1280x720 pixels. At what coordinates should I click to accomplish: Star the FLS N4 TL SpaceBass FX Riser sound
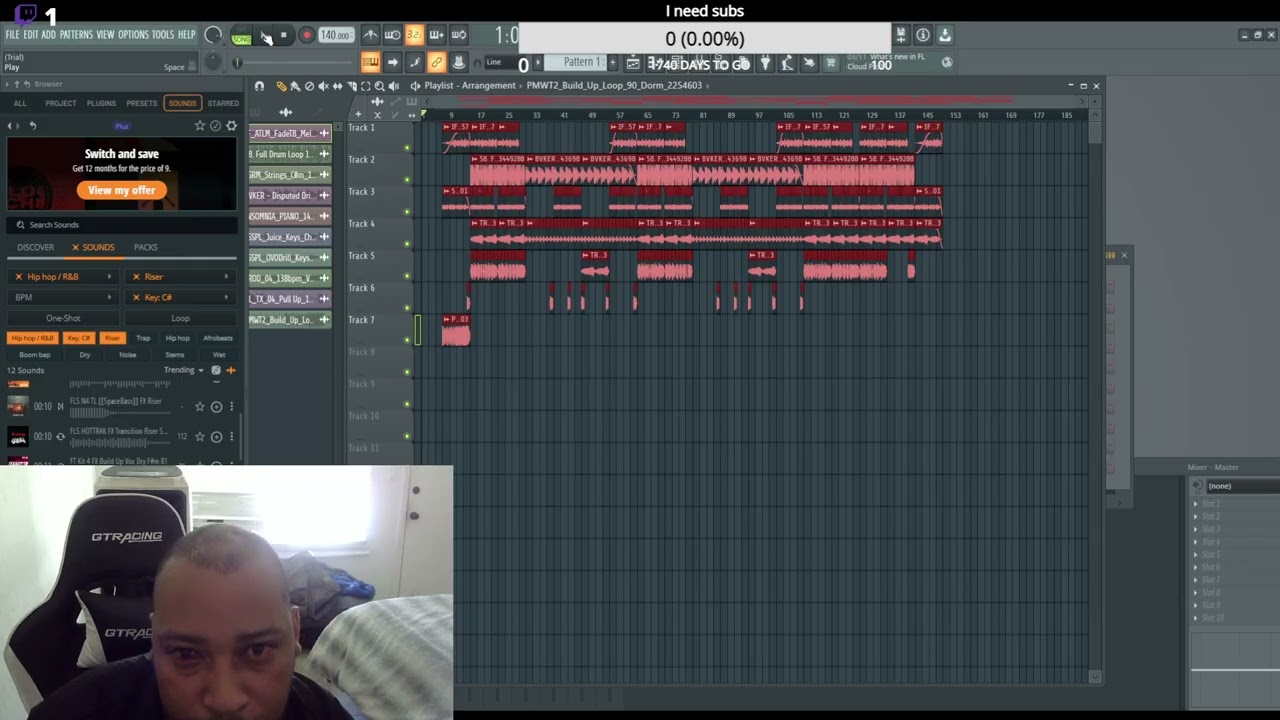(200, 407)
